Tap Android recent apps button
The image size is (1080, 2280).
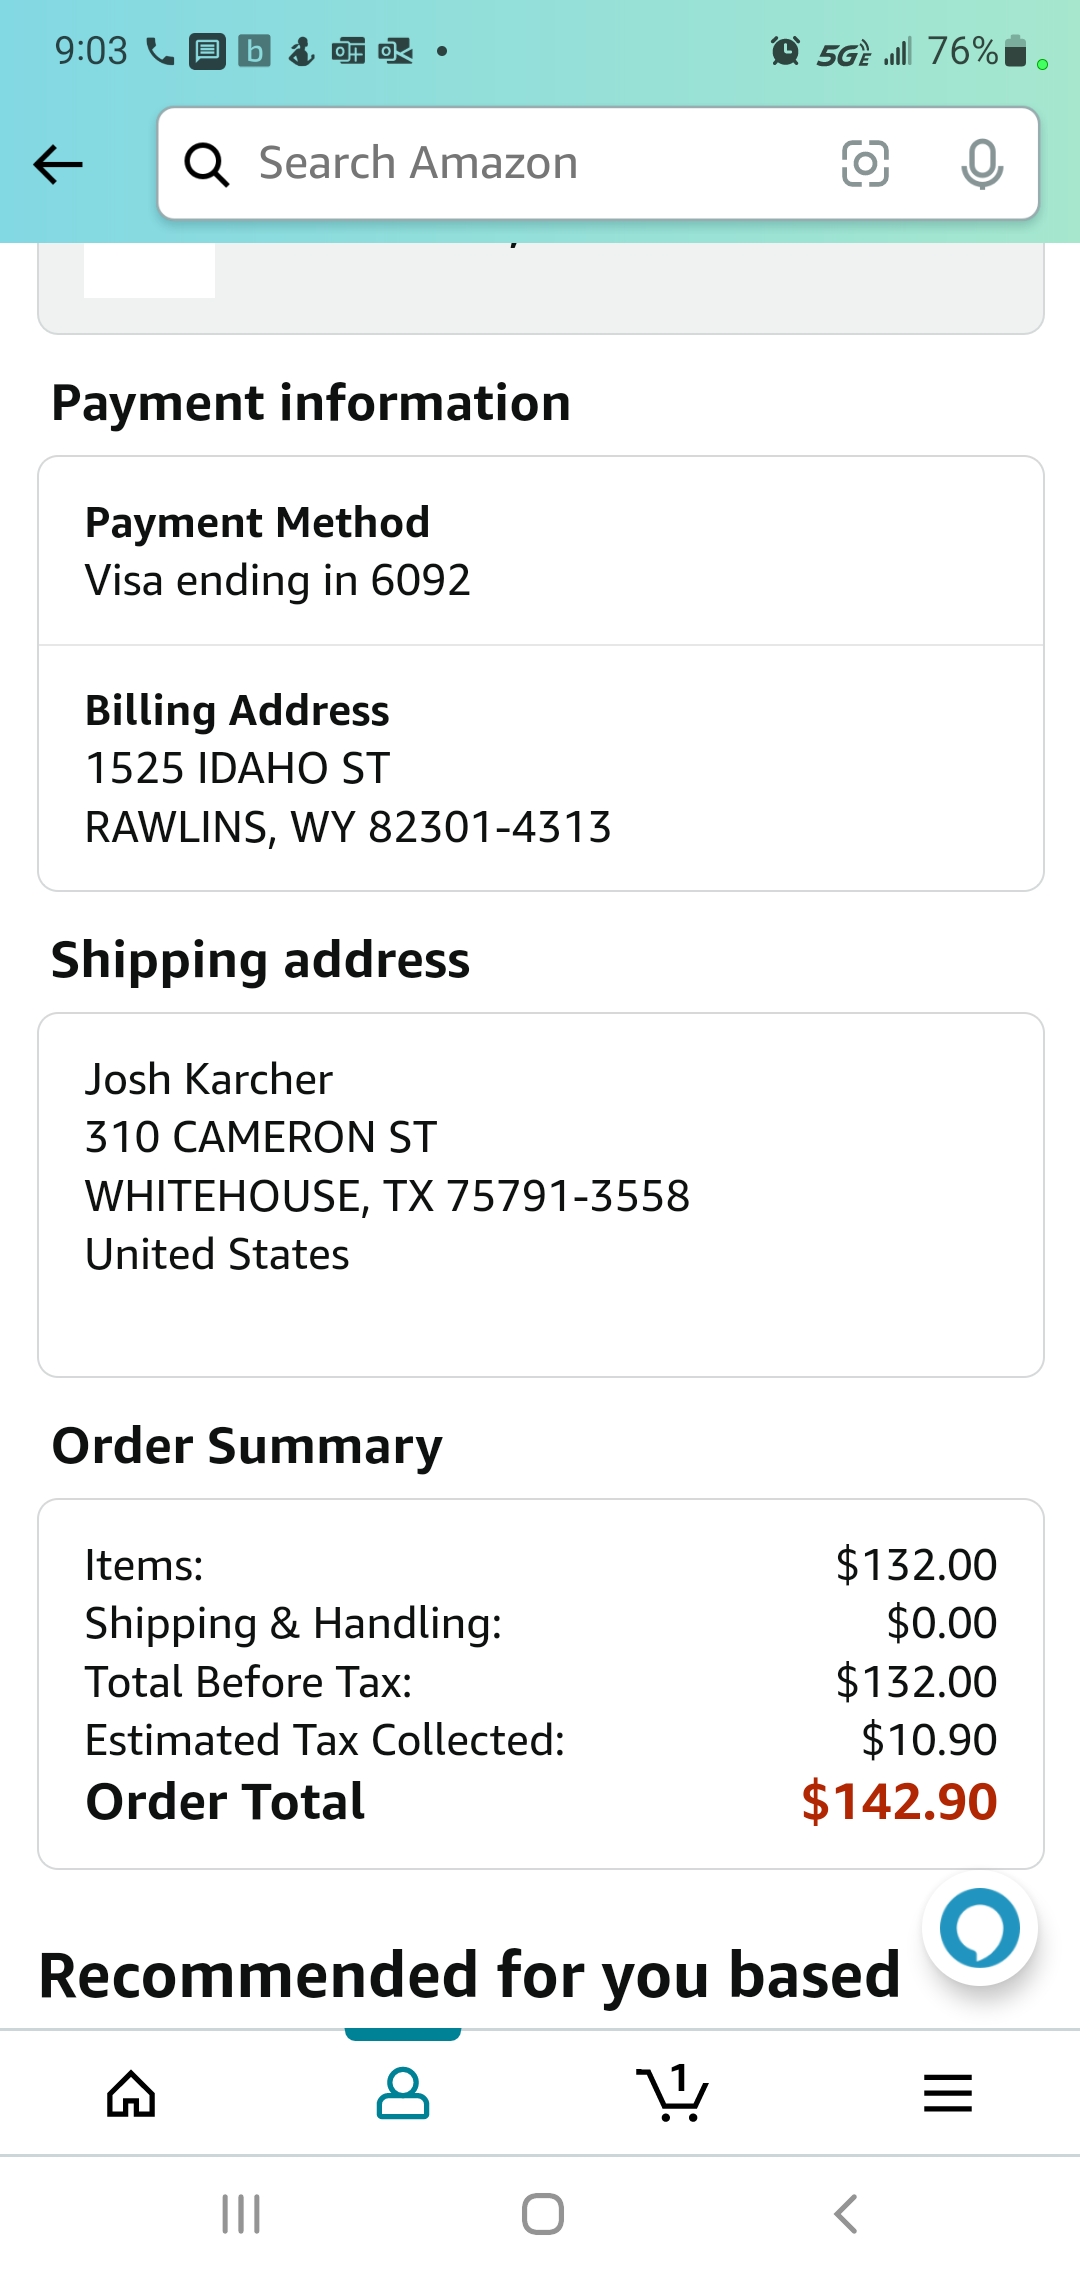(241, 2214)
